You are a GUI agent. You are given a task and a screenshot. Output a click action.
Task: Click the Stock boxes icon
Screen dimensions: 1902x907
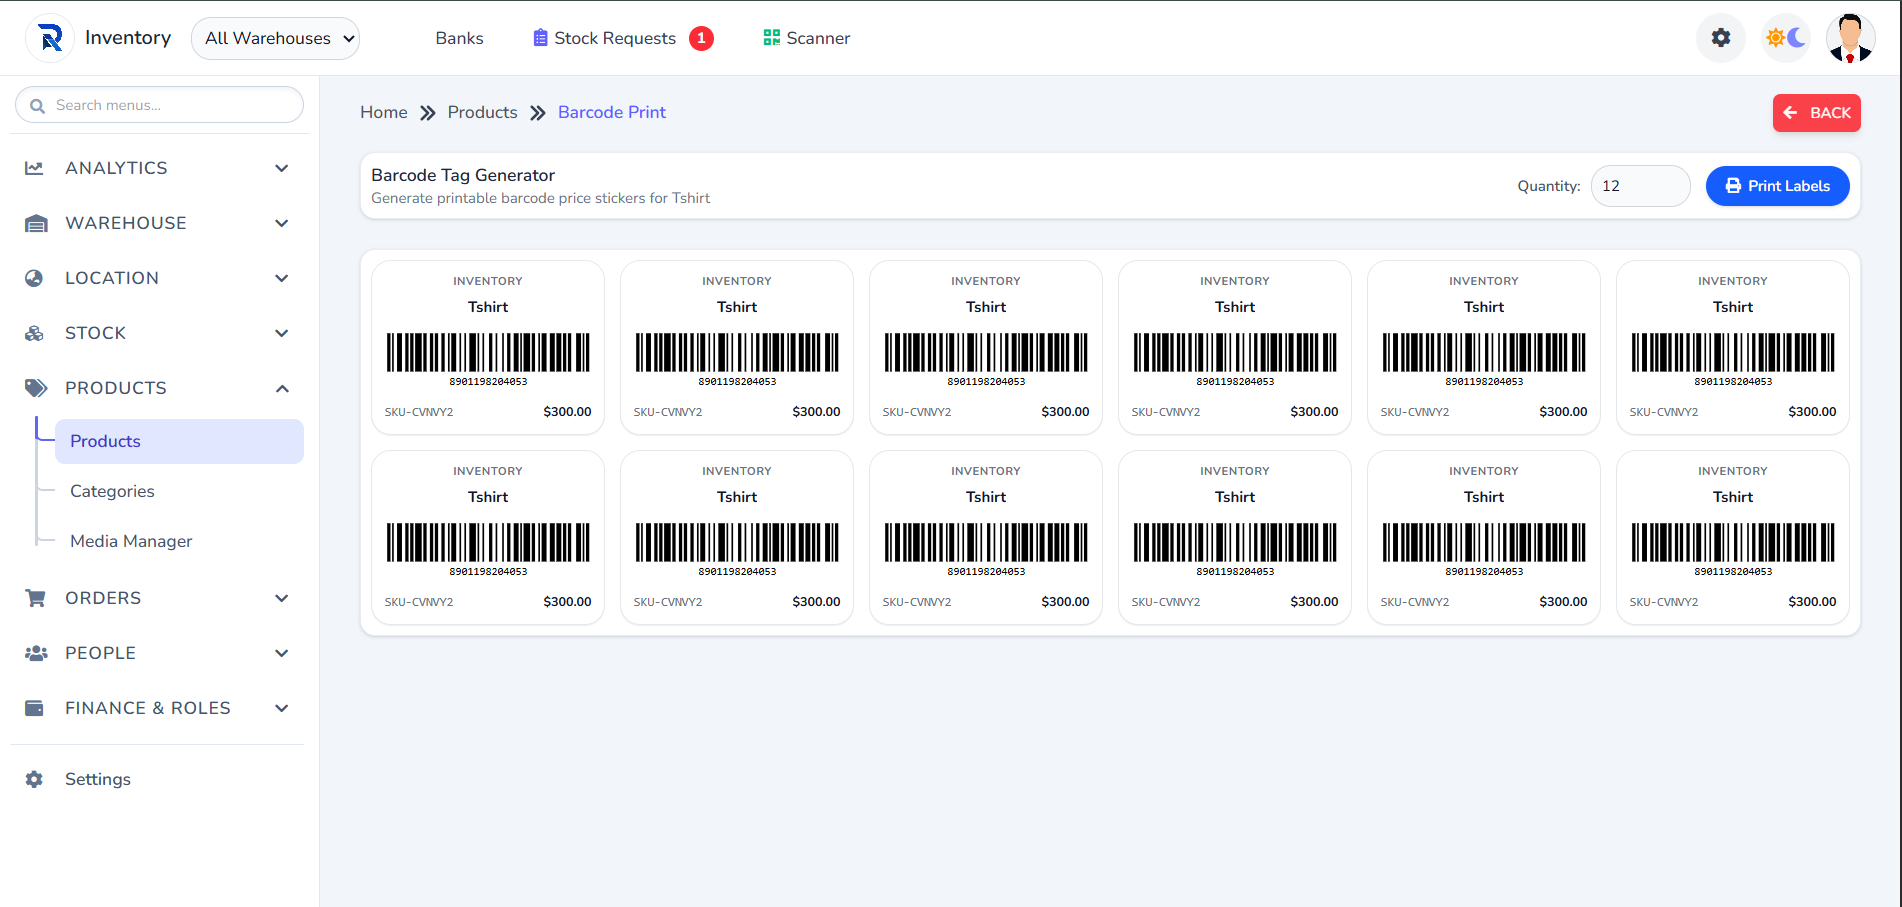click(34, 333)
